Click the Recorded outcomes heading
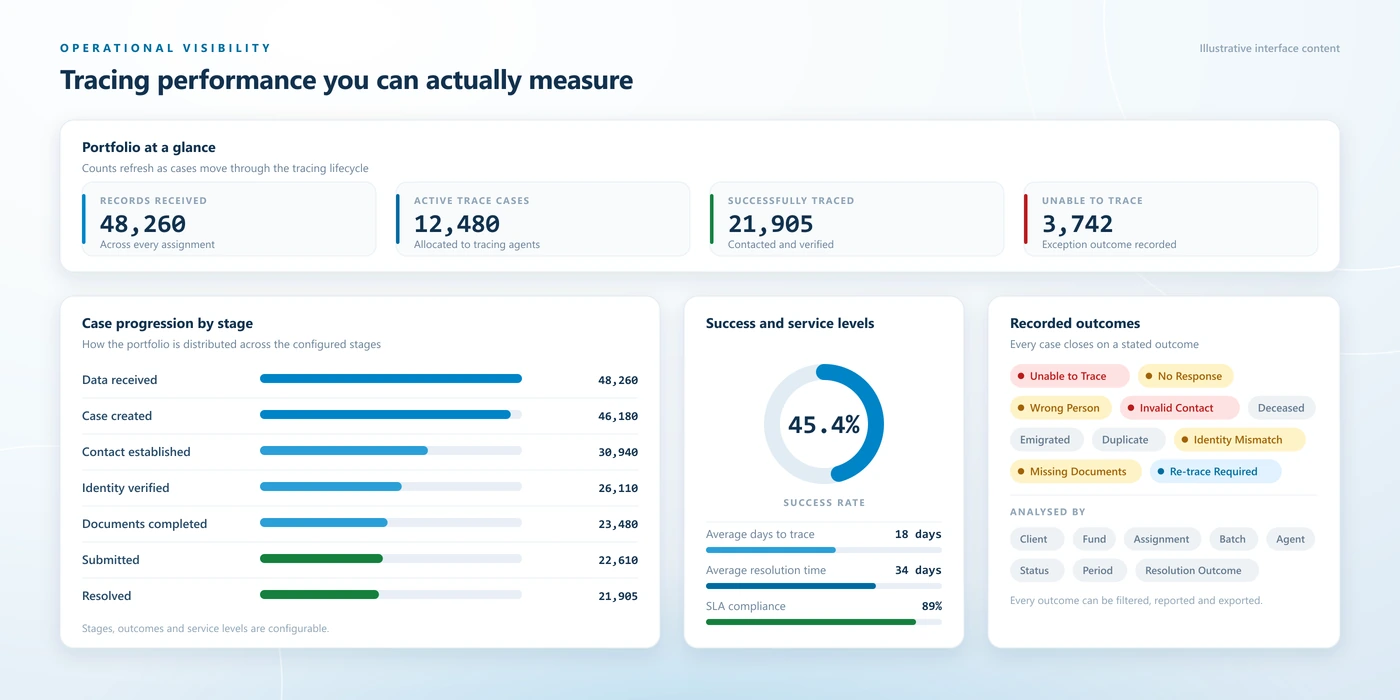Image resolution: width=1400 pixels, height=700 pixels. [x=1075, y=323]
